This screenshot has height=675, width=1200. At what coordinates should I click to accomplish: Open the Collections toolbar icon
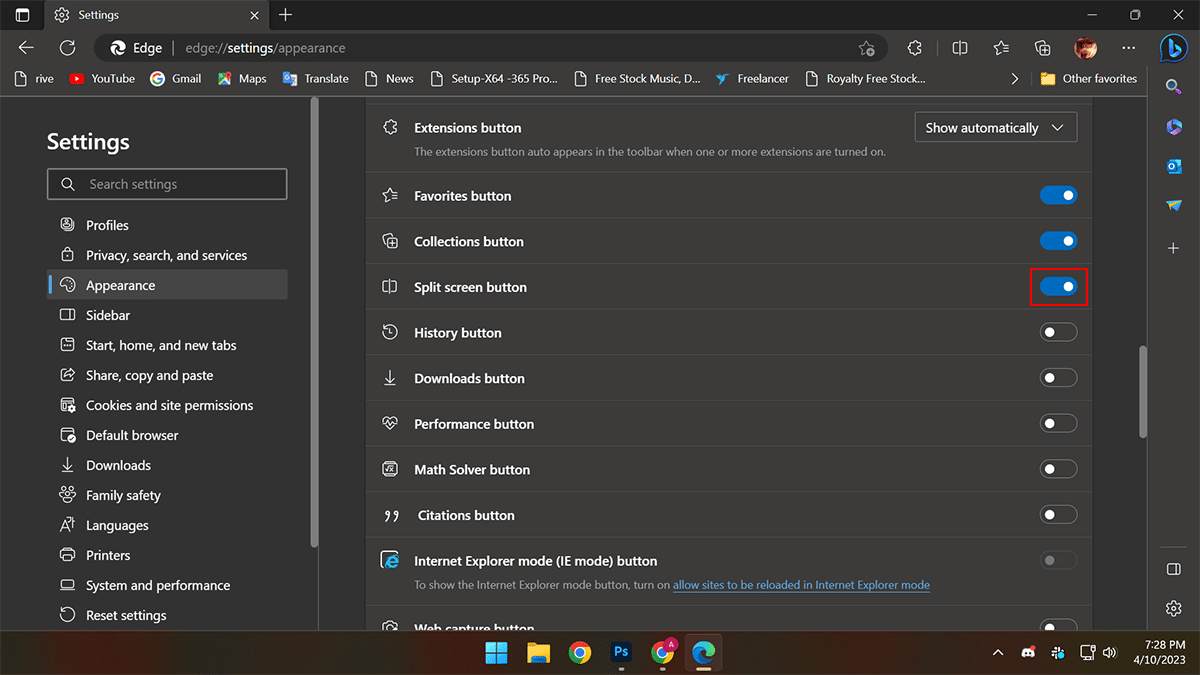(1043, 48)
